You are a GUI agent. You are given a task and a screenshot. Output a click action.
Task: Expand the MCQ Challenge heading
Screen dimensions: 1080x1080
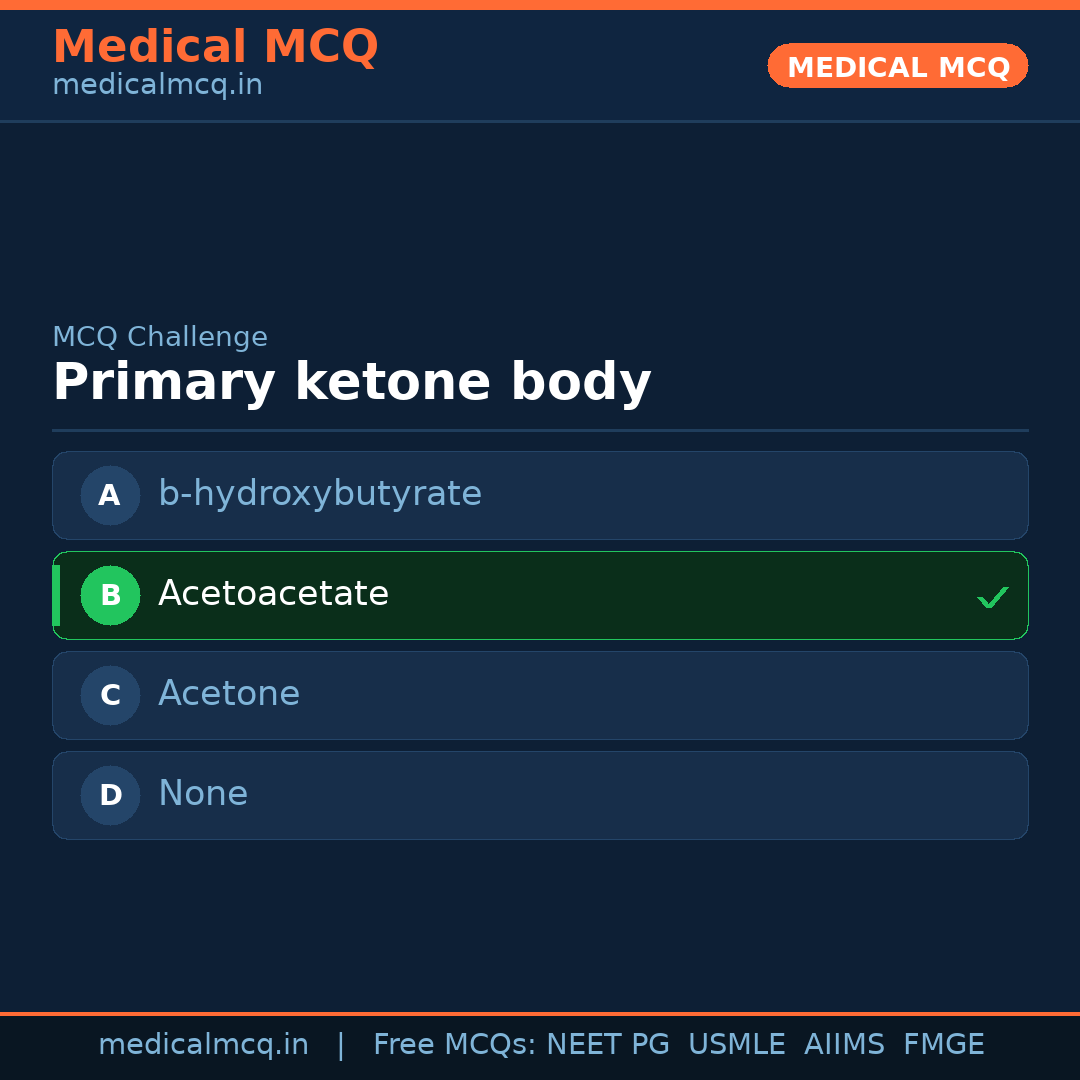pos(160,337)
